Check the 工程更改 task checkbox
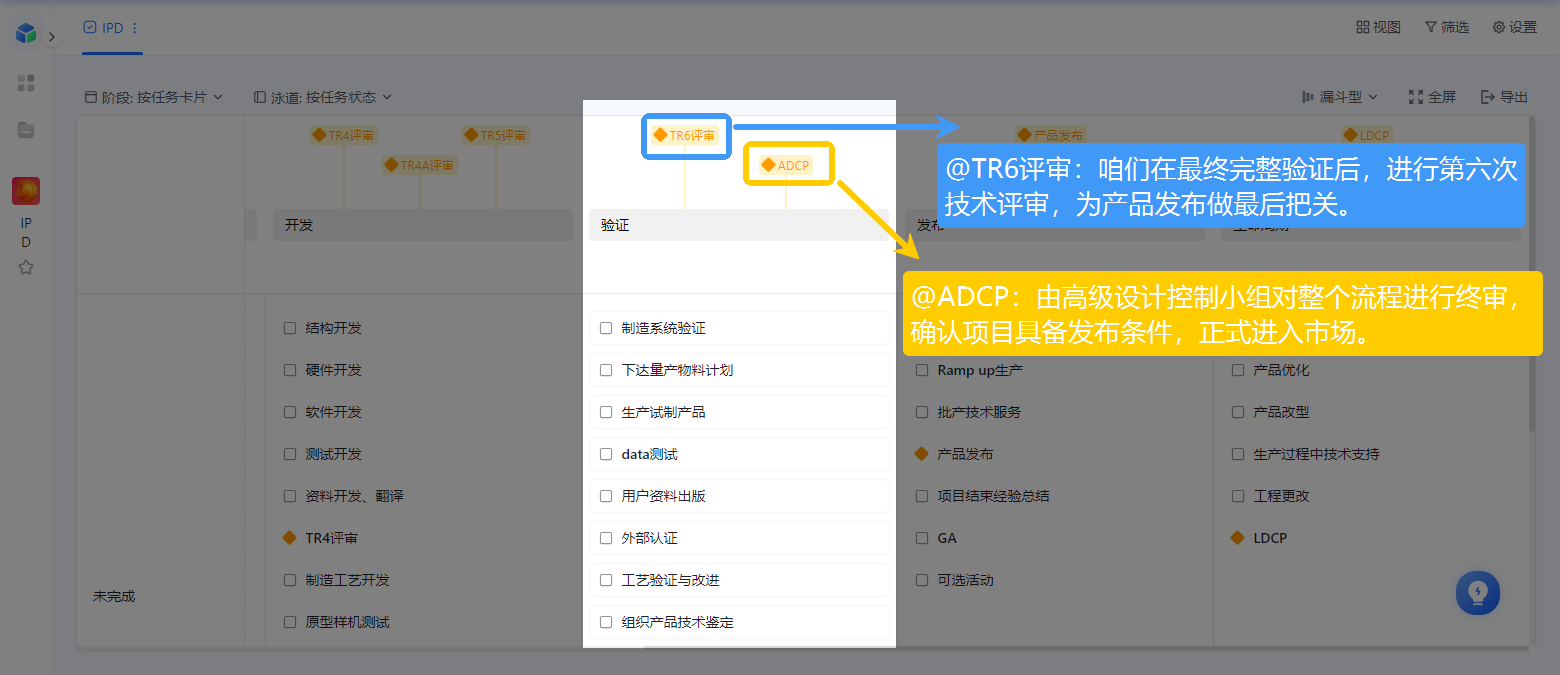Screen dimensions: 1560x675 tap(1238, 496)
